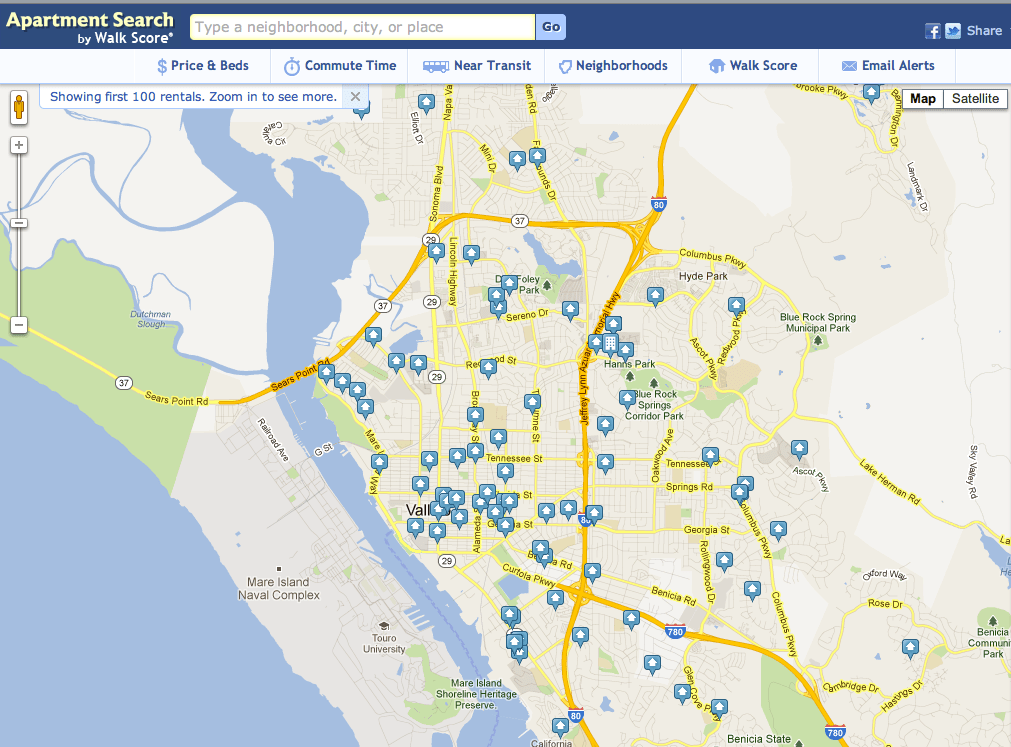The height and width of the screenshot is (747, 1011).
Task: Share via the Facebook icon
Action: pyautogui.click(x=932, y=31)
